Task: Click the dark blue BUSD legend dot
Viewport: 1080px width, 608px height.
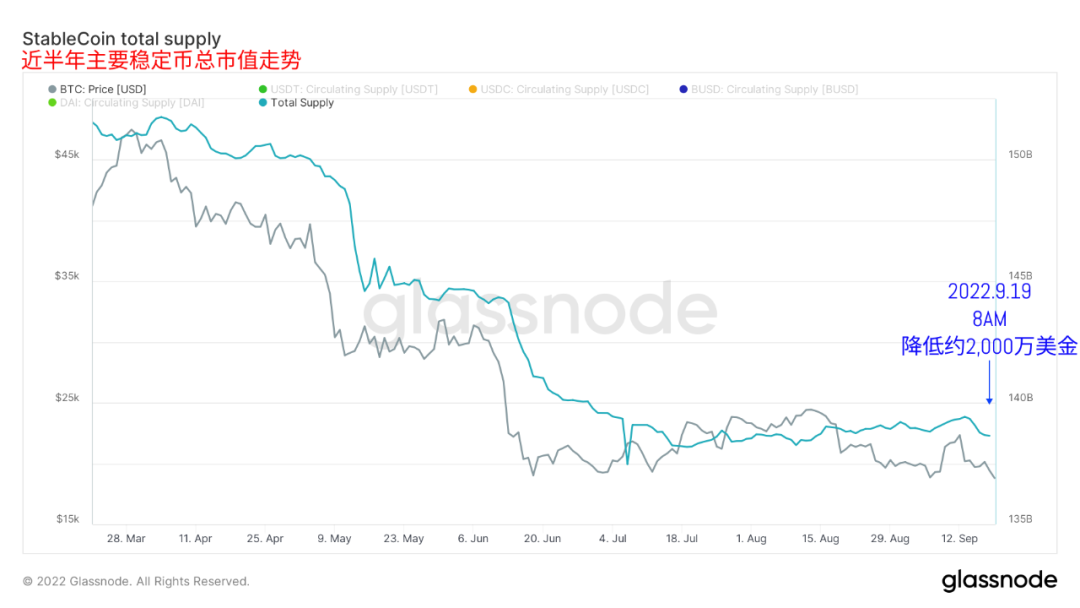Action: 683,90
